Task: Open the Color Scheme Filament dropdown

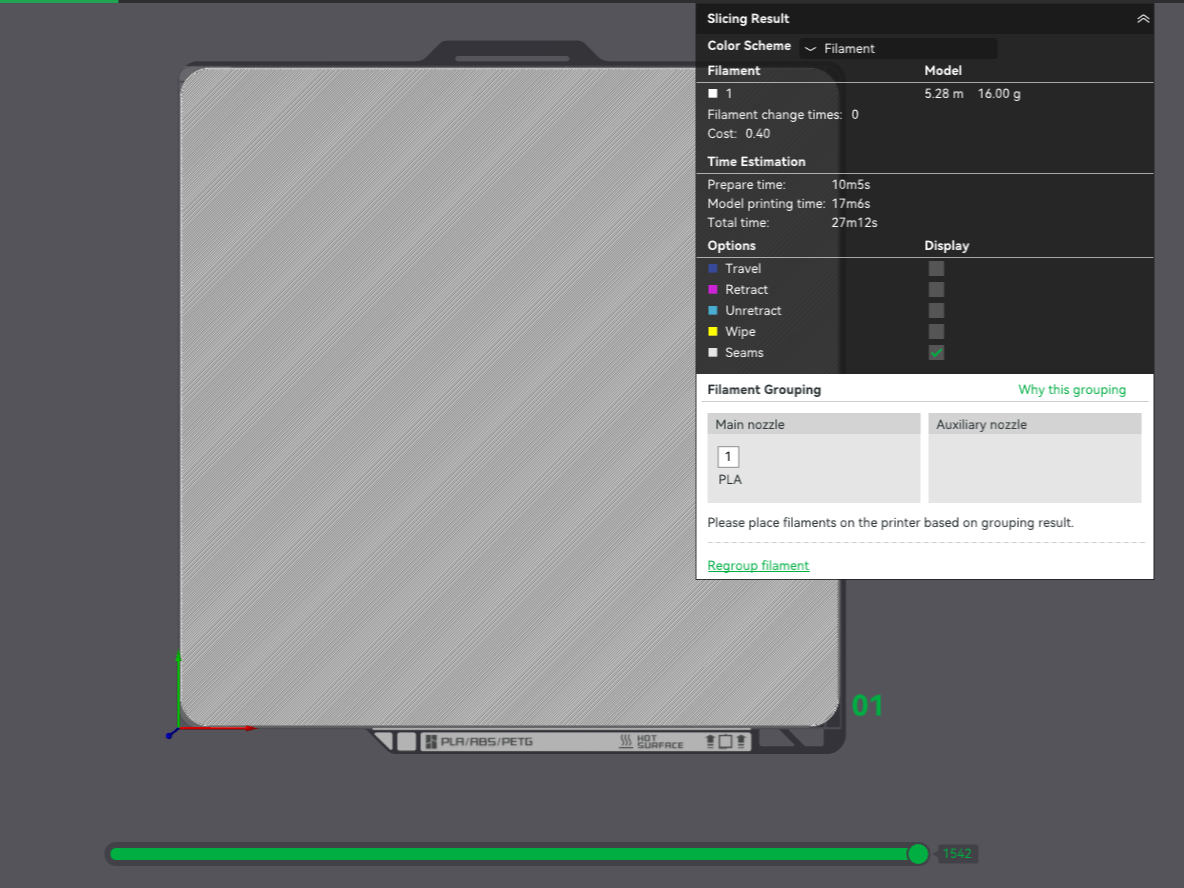Action: pyautogui.click(x=898, y=48)
